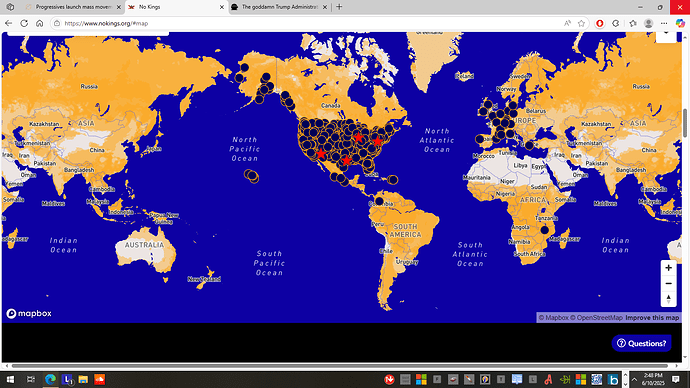Open the Questions? help button
Image resolution: width=690 pixels, height=388 pixels.
click(x=642, y=343)
